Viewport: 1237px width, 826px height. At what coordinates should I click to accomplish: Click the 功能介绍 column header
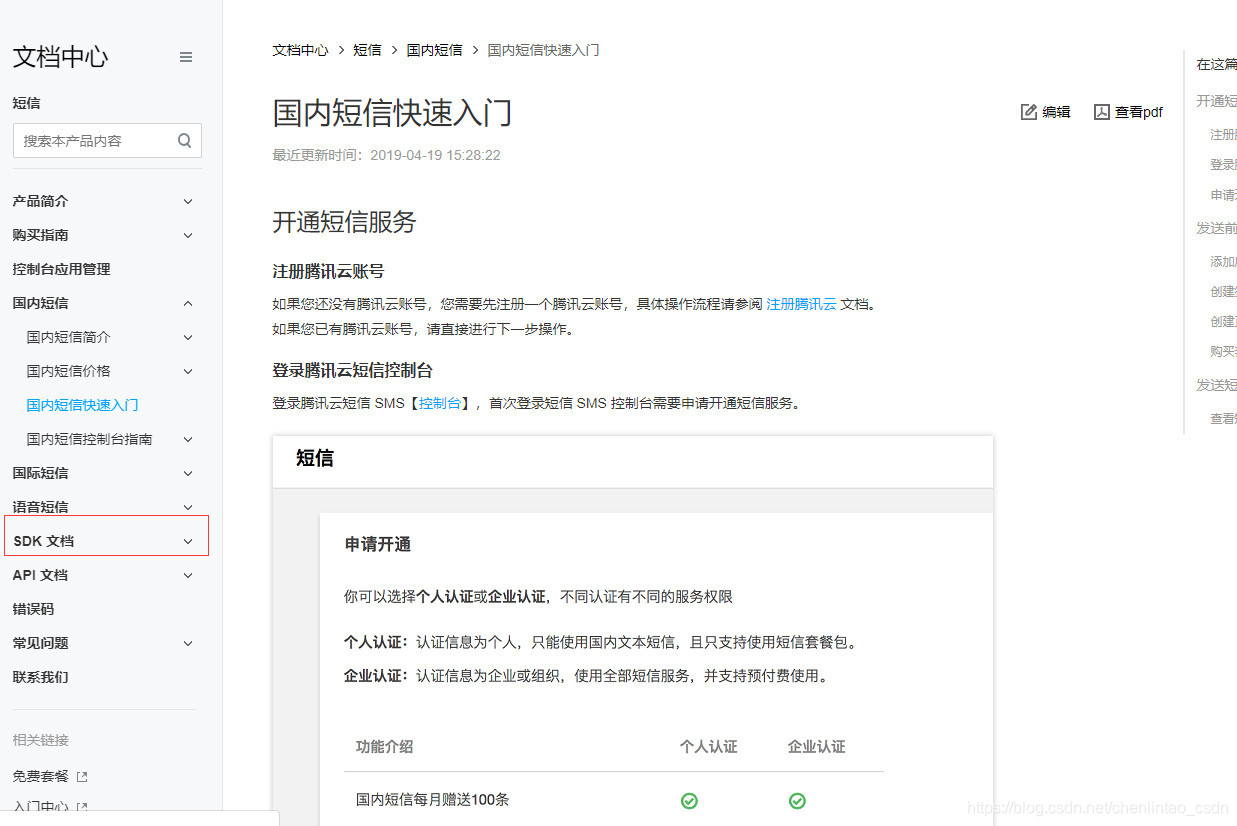click(x=385, y=747)
